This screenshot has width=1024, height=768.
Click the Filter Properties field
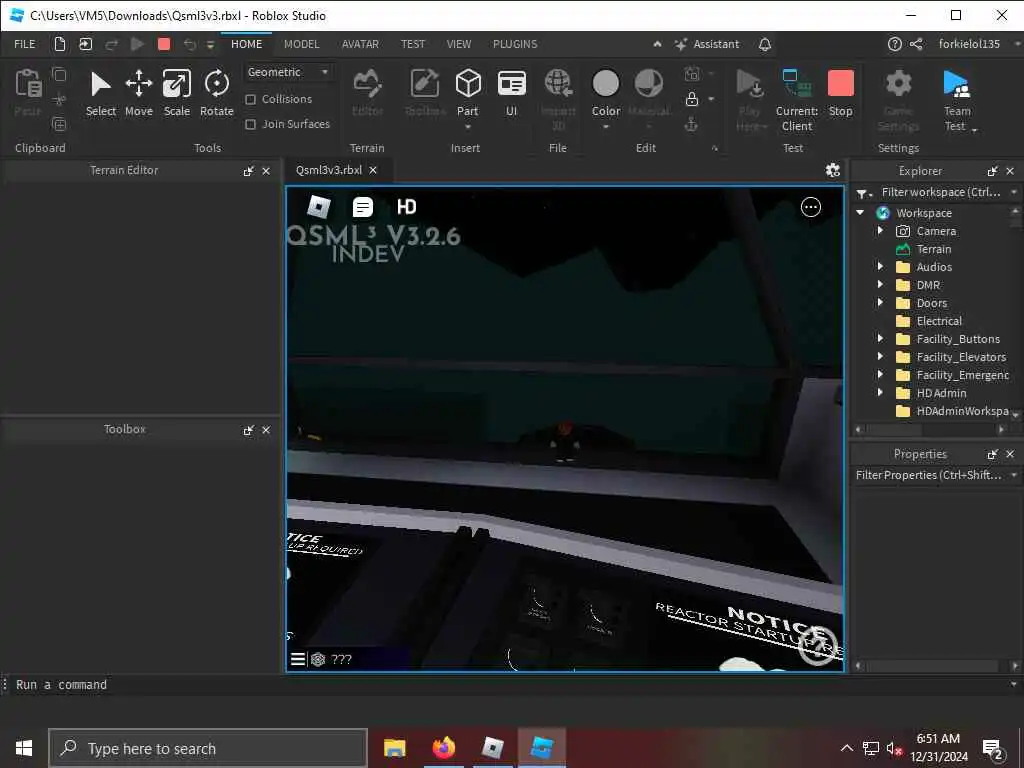[929, 475]
